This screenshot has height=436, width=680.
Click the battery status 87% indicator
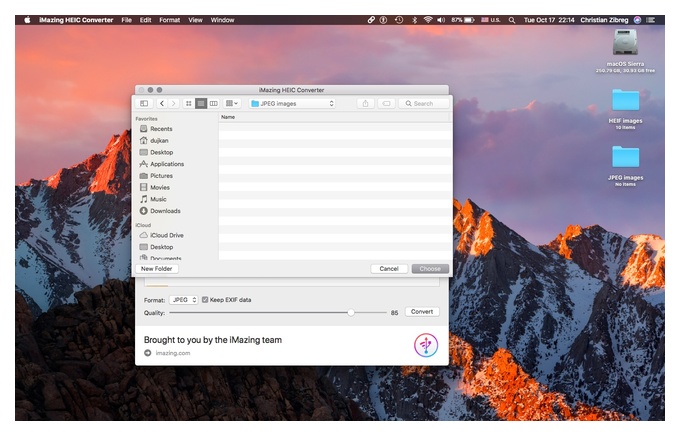[x=462, y=20]
